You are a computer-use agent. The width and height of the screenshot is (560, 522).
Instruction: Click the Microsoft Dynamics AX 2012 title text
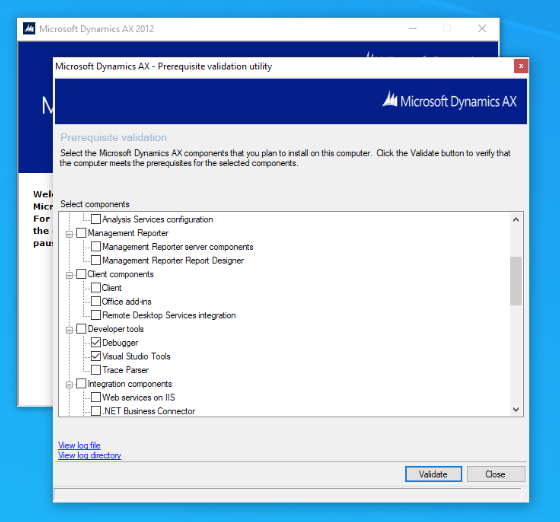coord(97,29)
